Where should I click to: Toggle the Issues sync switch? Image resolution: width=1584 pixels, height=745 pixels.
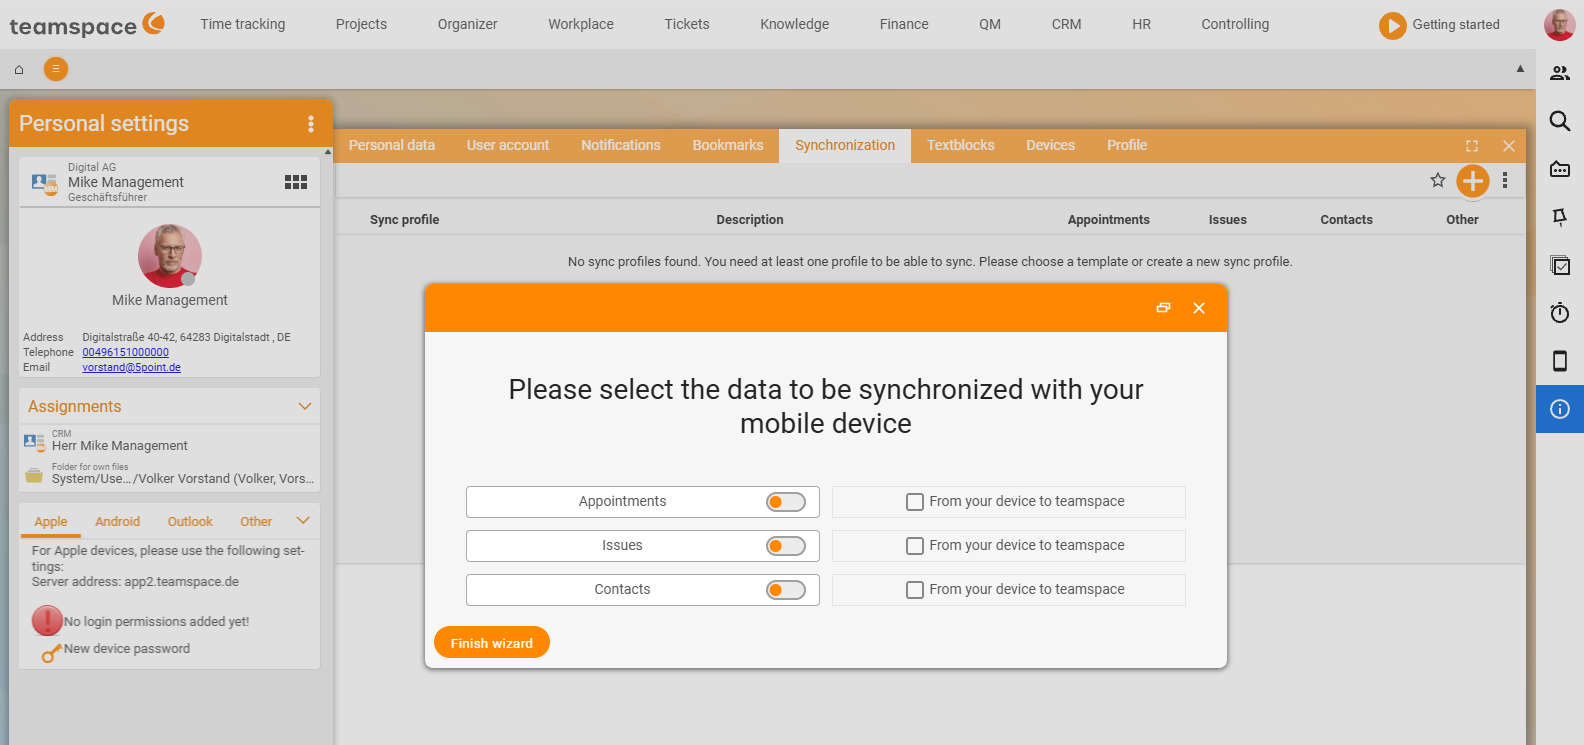pyautogui.click(x=786, y=546)
